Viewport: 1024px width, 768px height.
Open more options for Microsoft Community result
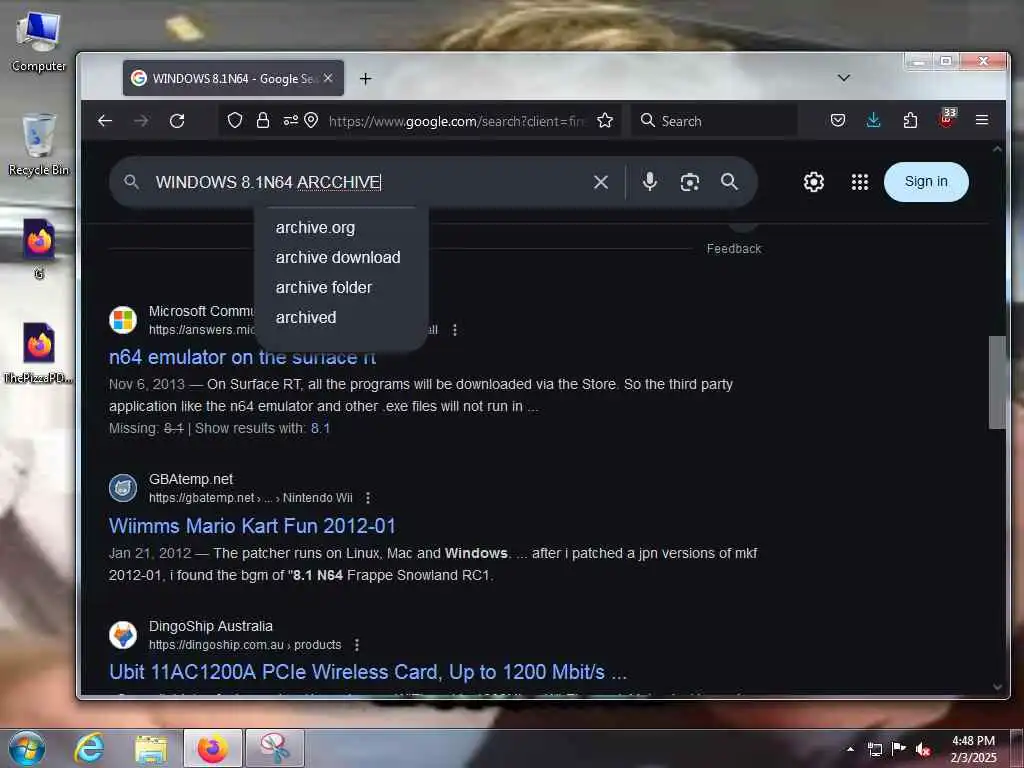455,330
